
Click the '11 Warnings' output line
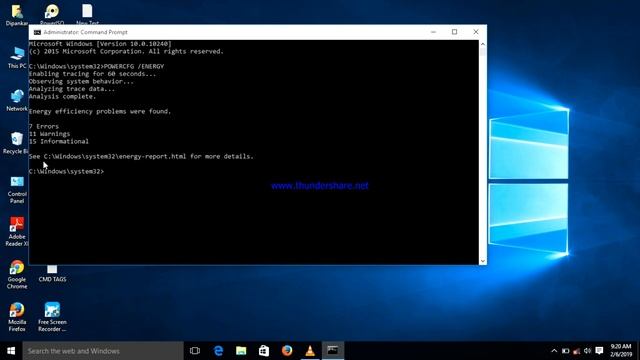tap(49, 134)
